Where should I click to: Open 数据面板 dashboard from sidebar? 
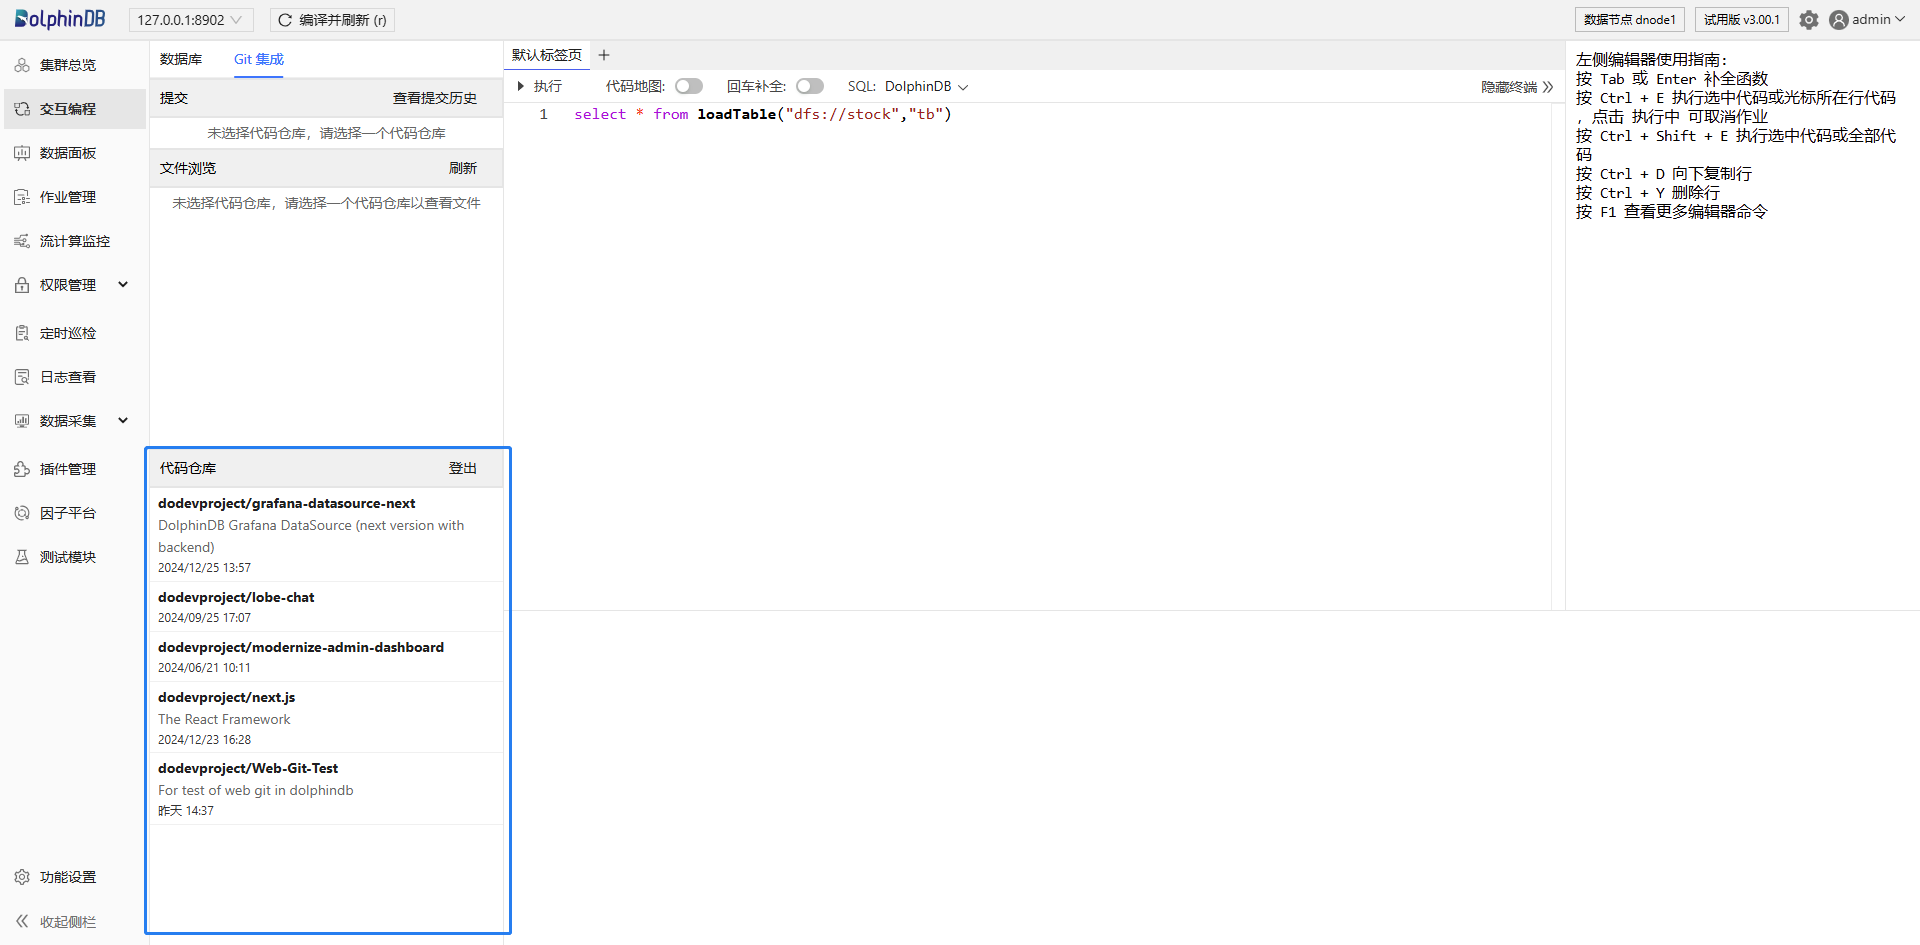68,153
